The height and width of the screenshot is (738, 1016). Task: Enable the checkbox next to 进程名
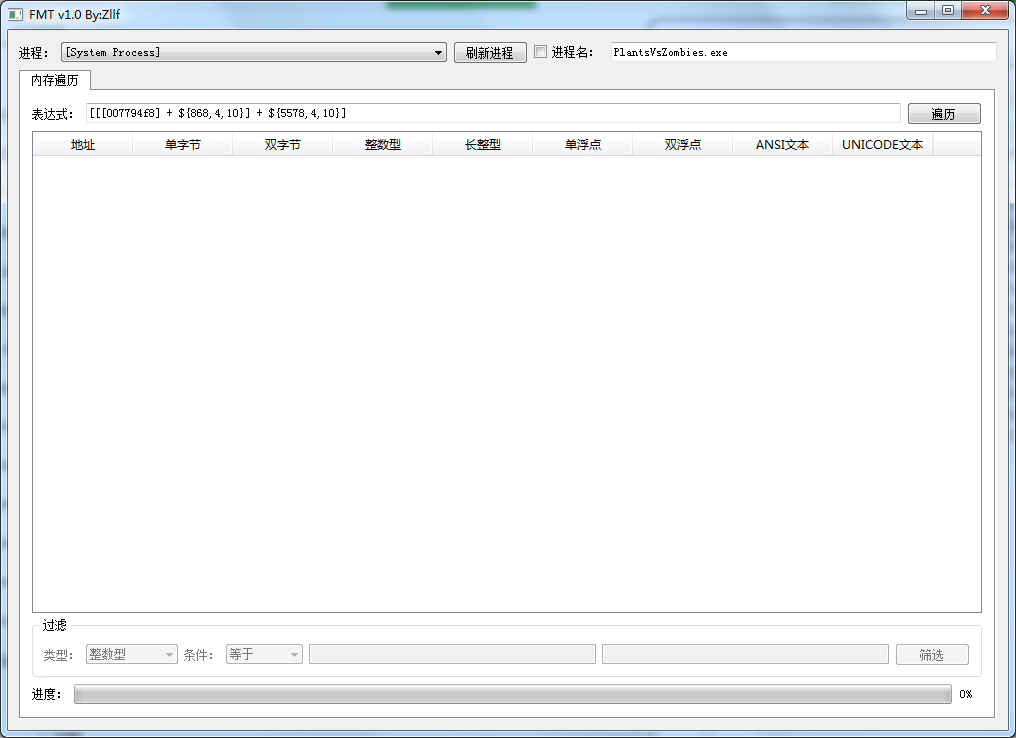pyautogui.click(x=538, y=51)
